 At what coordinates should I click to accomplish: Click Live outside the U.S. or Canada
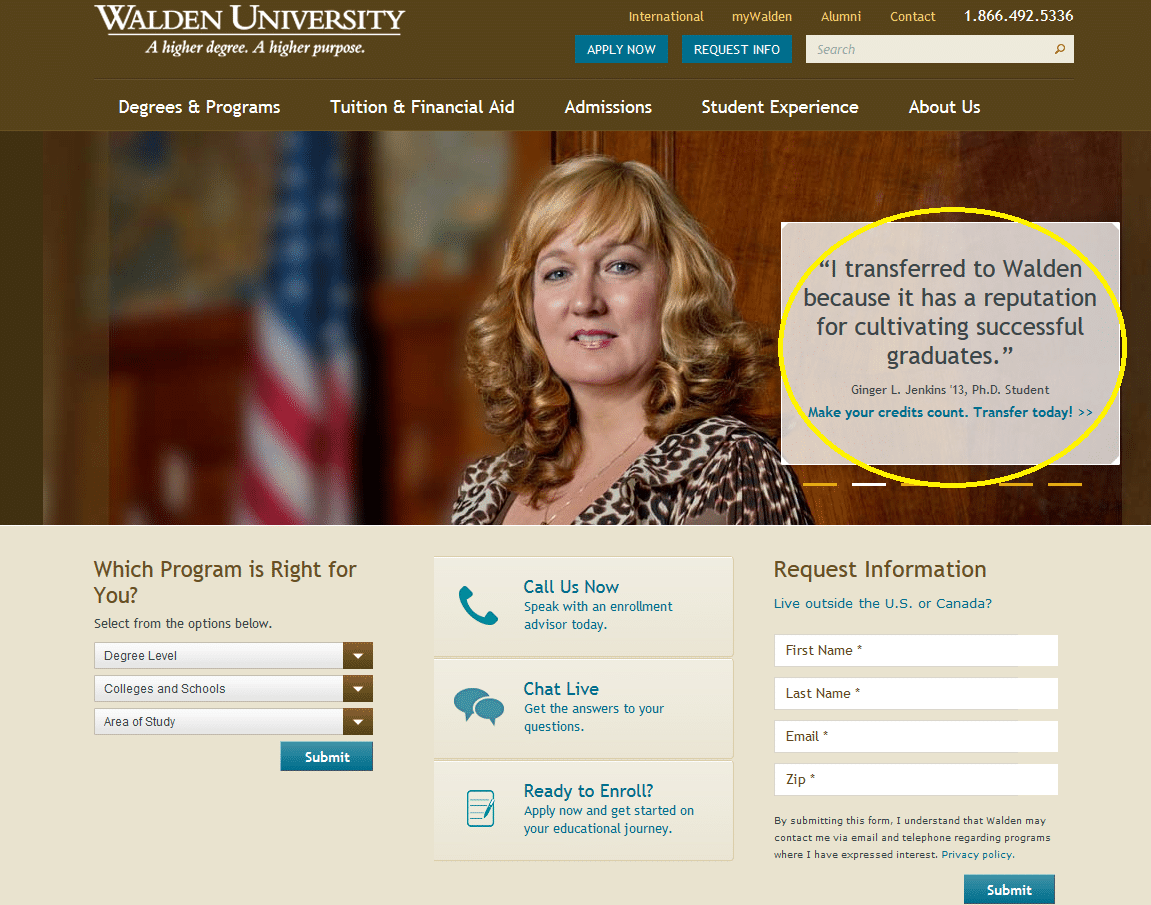pos(882,603)
